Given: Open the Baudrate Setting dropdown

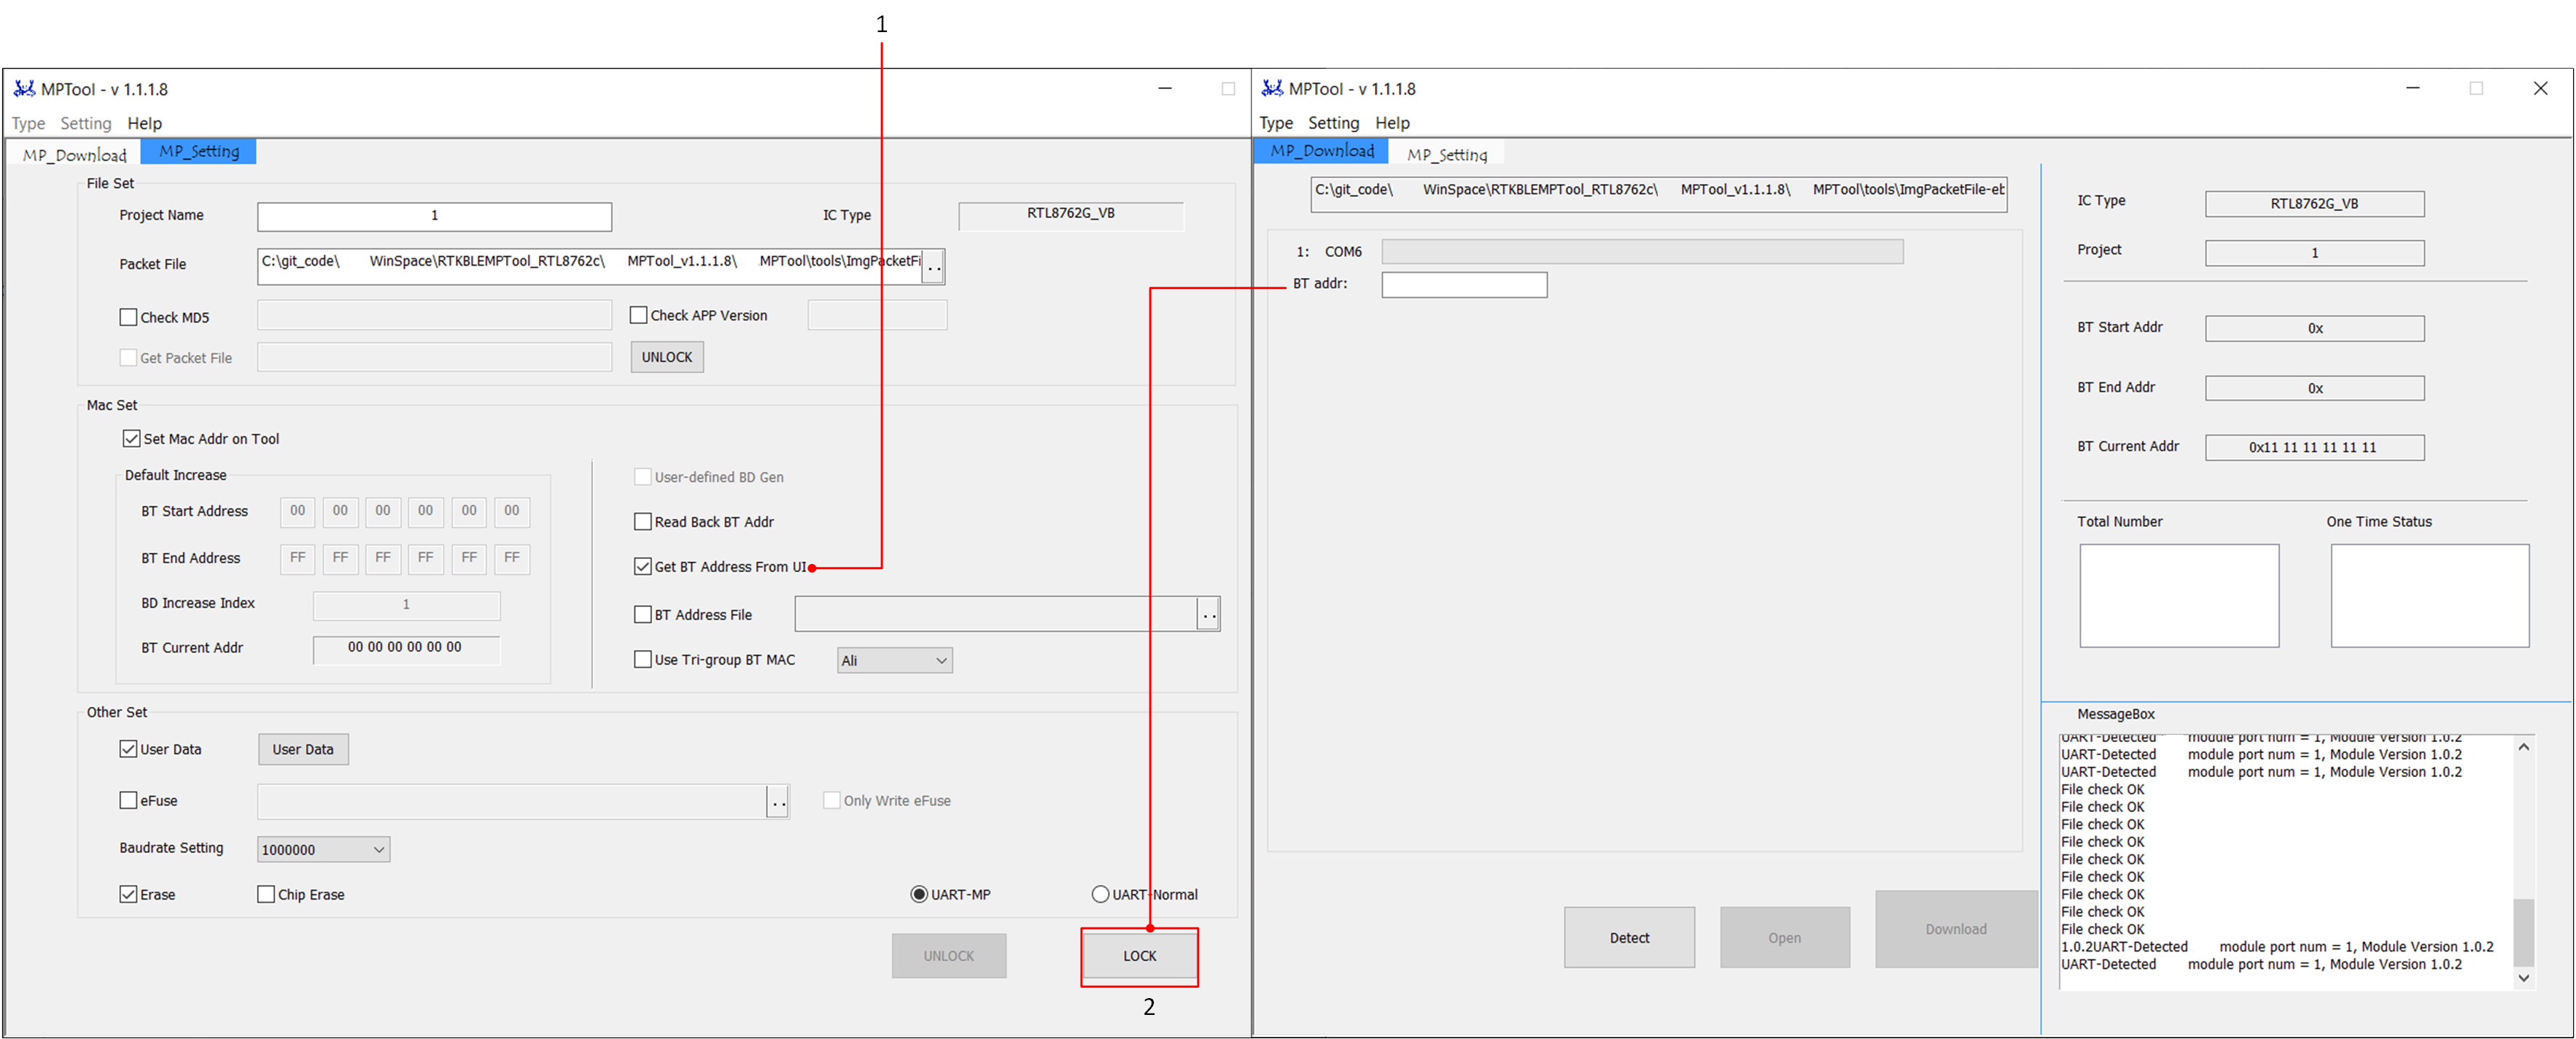Looking at the screenshot, I should (x=323, y=850).
